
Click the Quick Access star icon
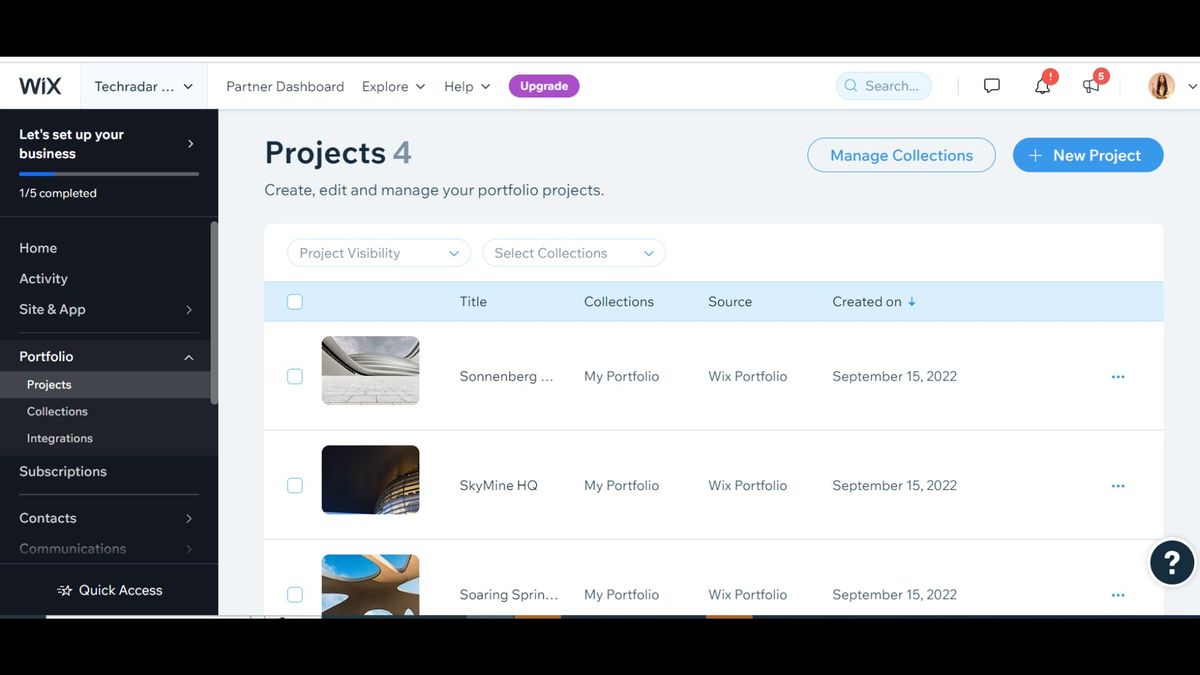click(65, 590)
